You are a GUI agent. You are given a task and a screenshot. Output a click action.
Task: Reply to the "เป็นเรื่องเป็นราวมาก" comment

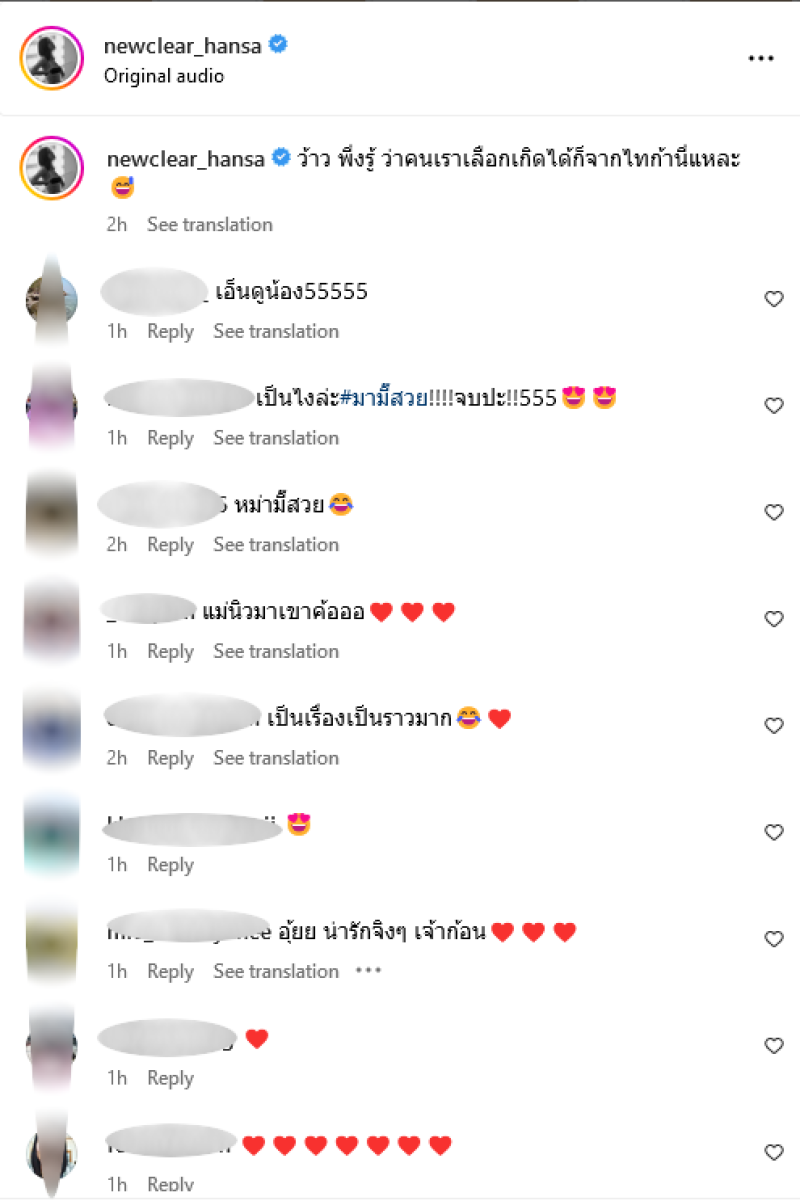tap(170, 758)
